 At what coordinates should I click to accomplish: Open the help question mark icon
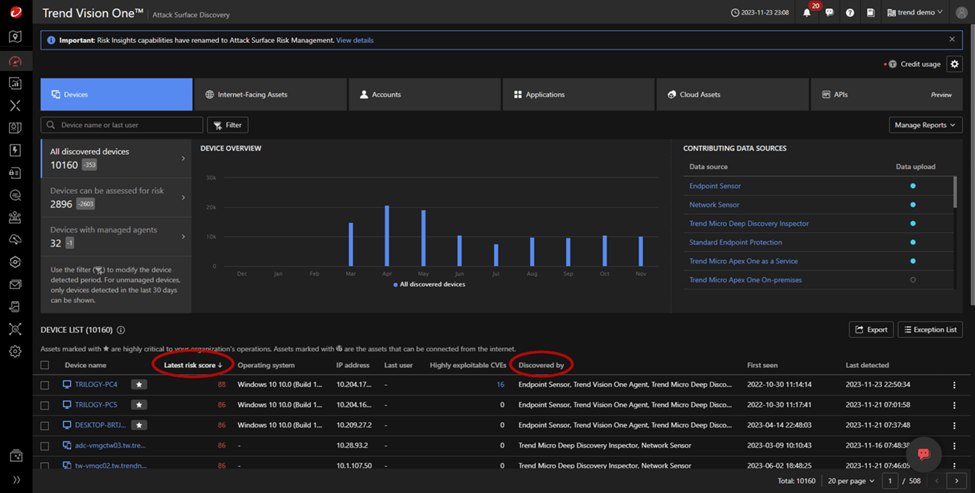point(850,12)
